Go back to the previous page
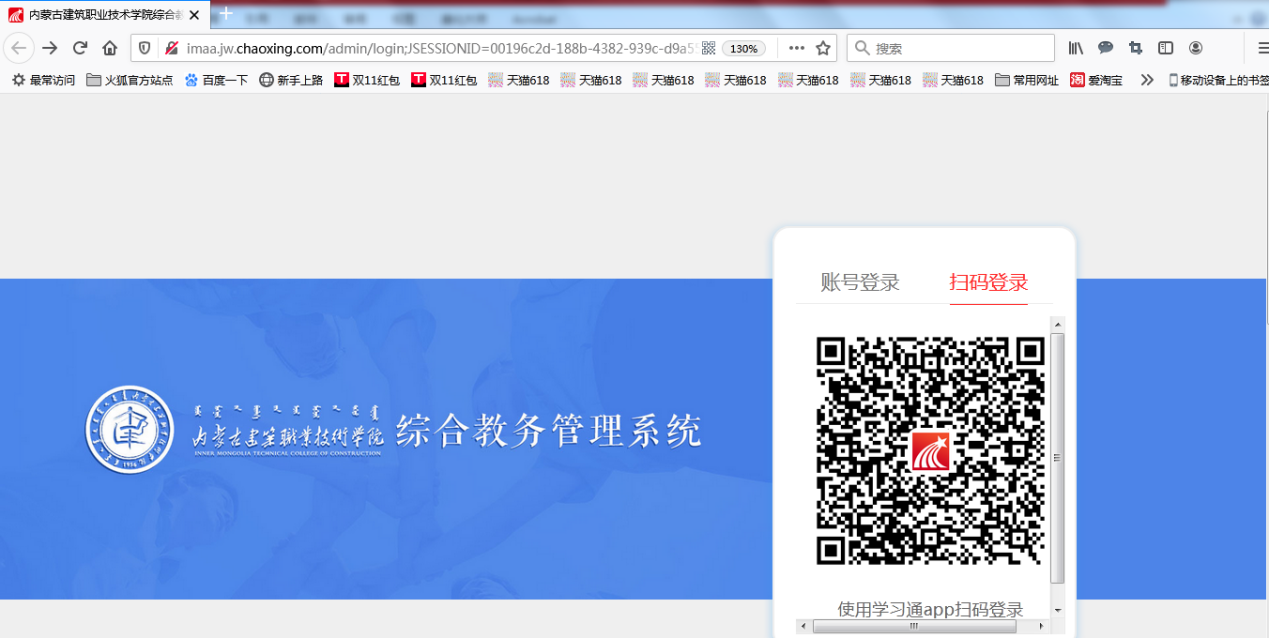The width and height of the screenshot is (1269, 638). [19, 48]
